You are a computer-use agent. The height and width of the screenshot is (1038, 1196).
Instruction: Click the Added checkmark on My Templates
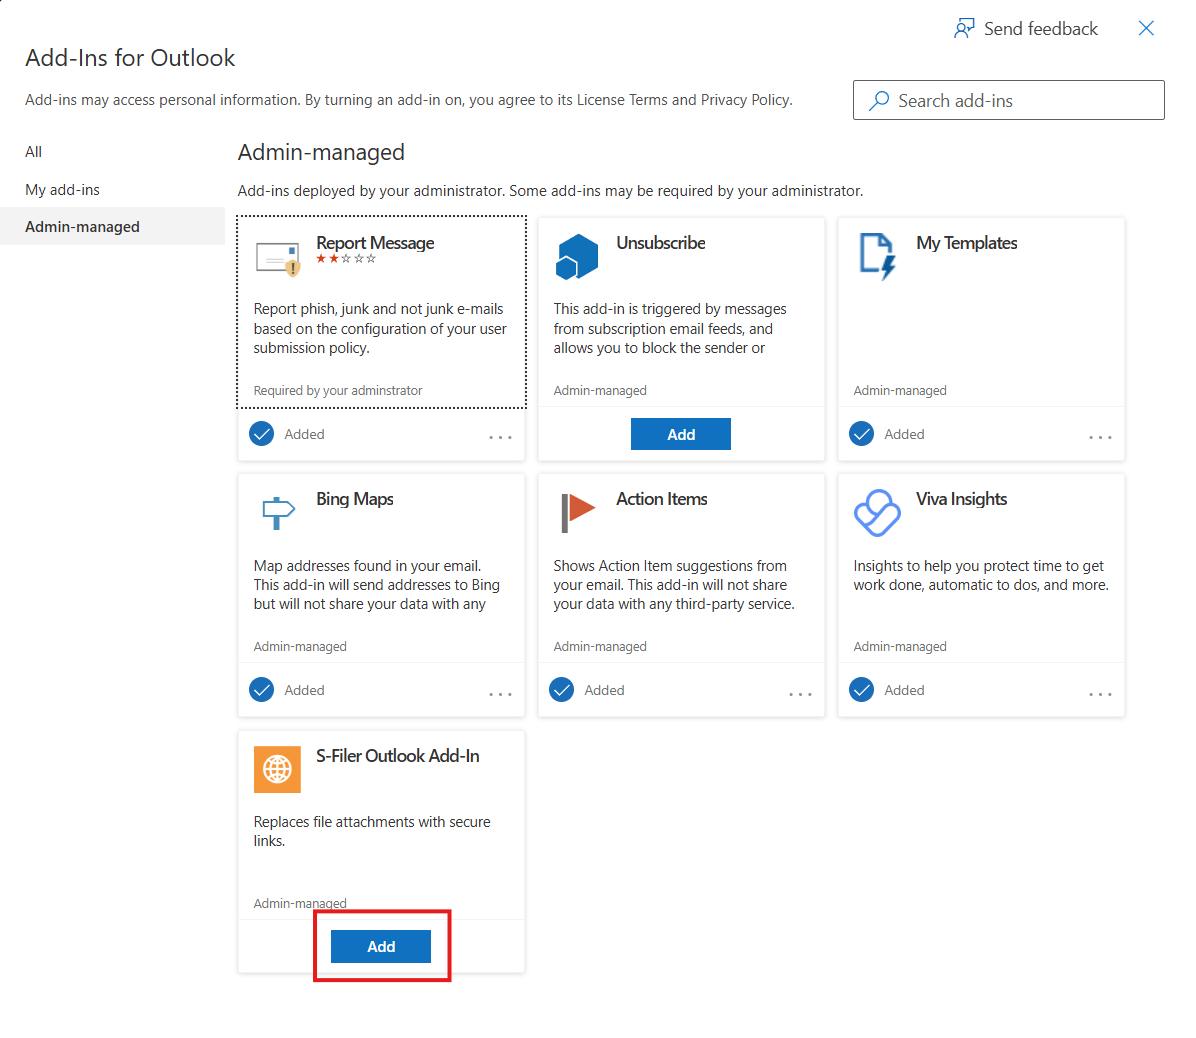click(x=862, y=434)
